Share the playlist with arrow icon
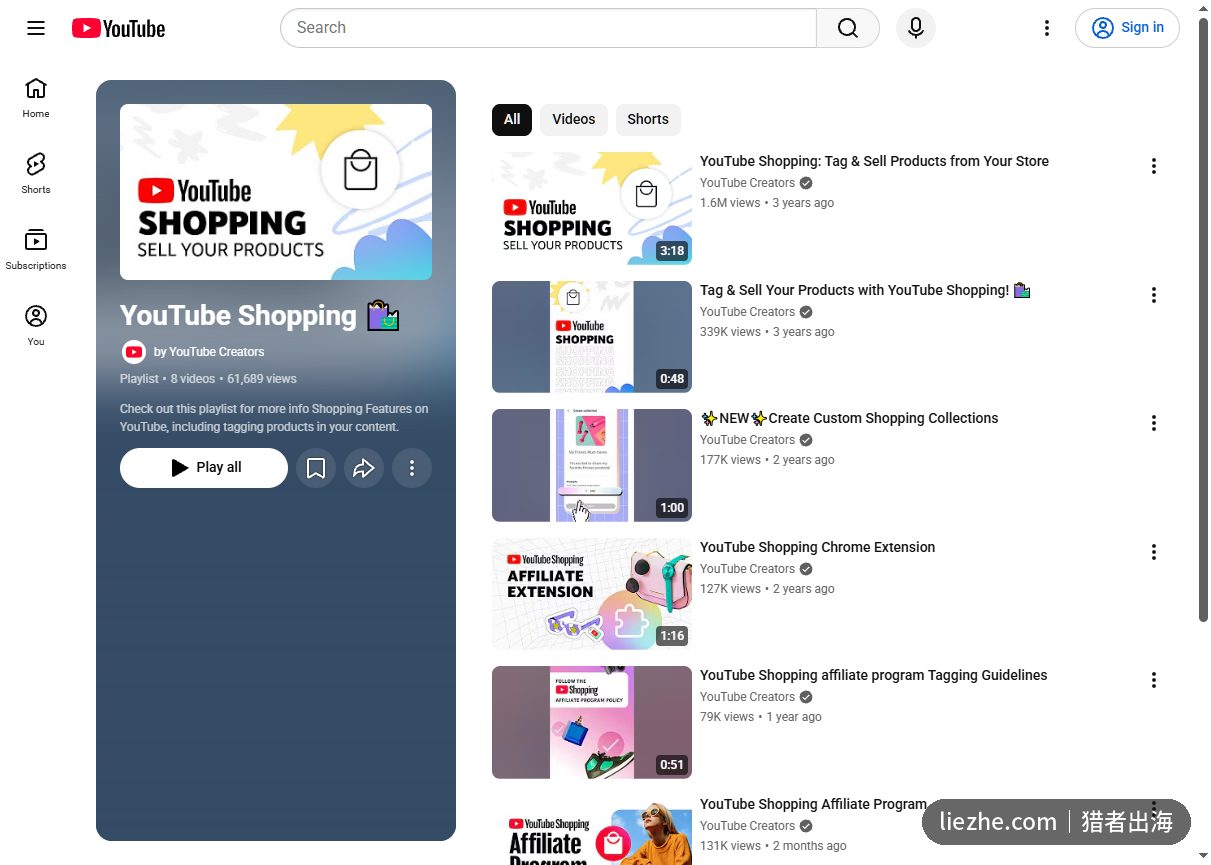The image size is (1211, 865). pyautogui.click(x=364, y=468)
